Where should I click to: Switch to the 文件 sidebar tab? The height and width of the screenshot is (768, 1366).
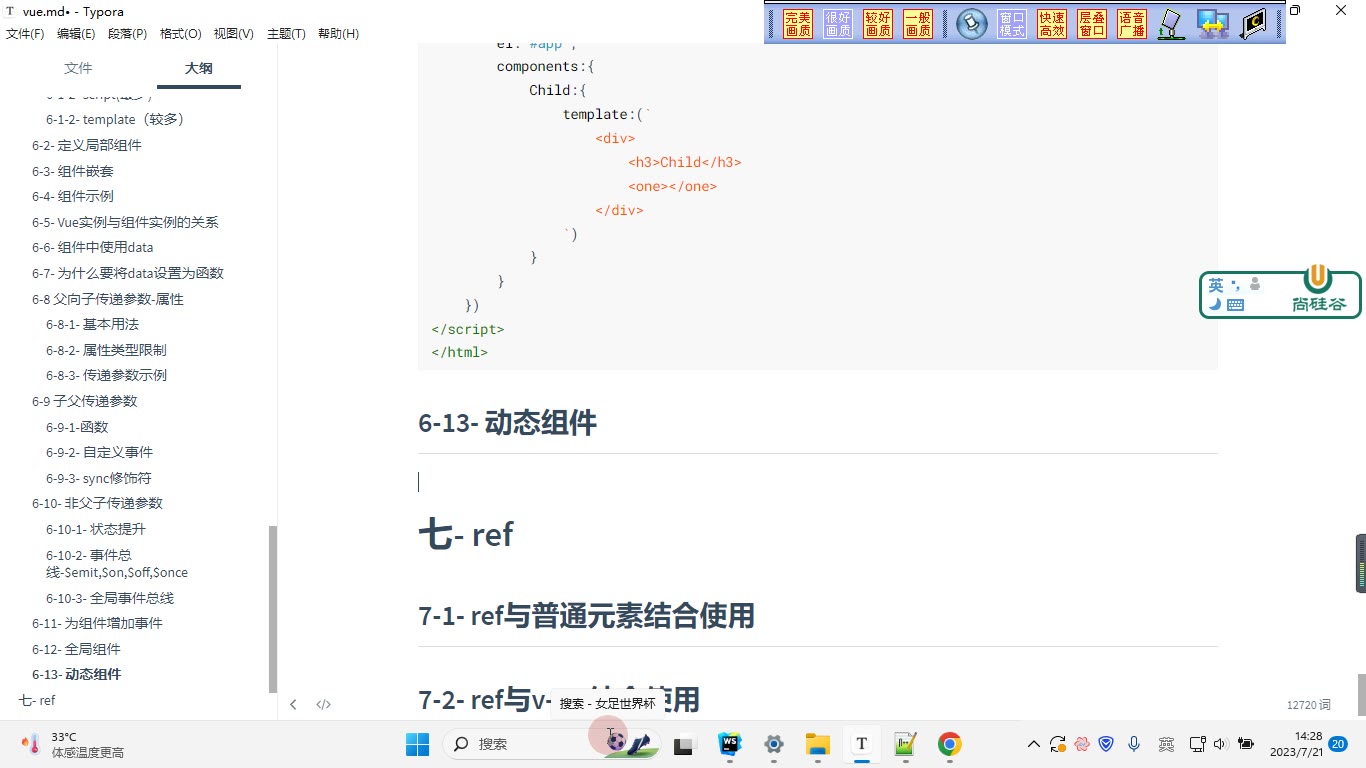pyautogui.click(x=78, y=68)
